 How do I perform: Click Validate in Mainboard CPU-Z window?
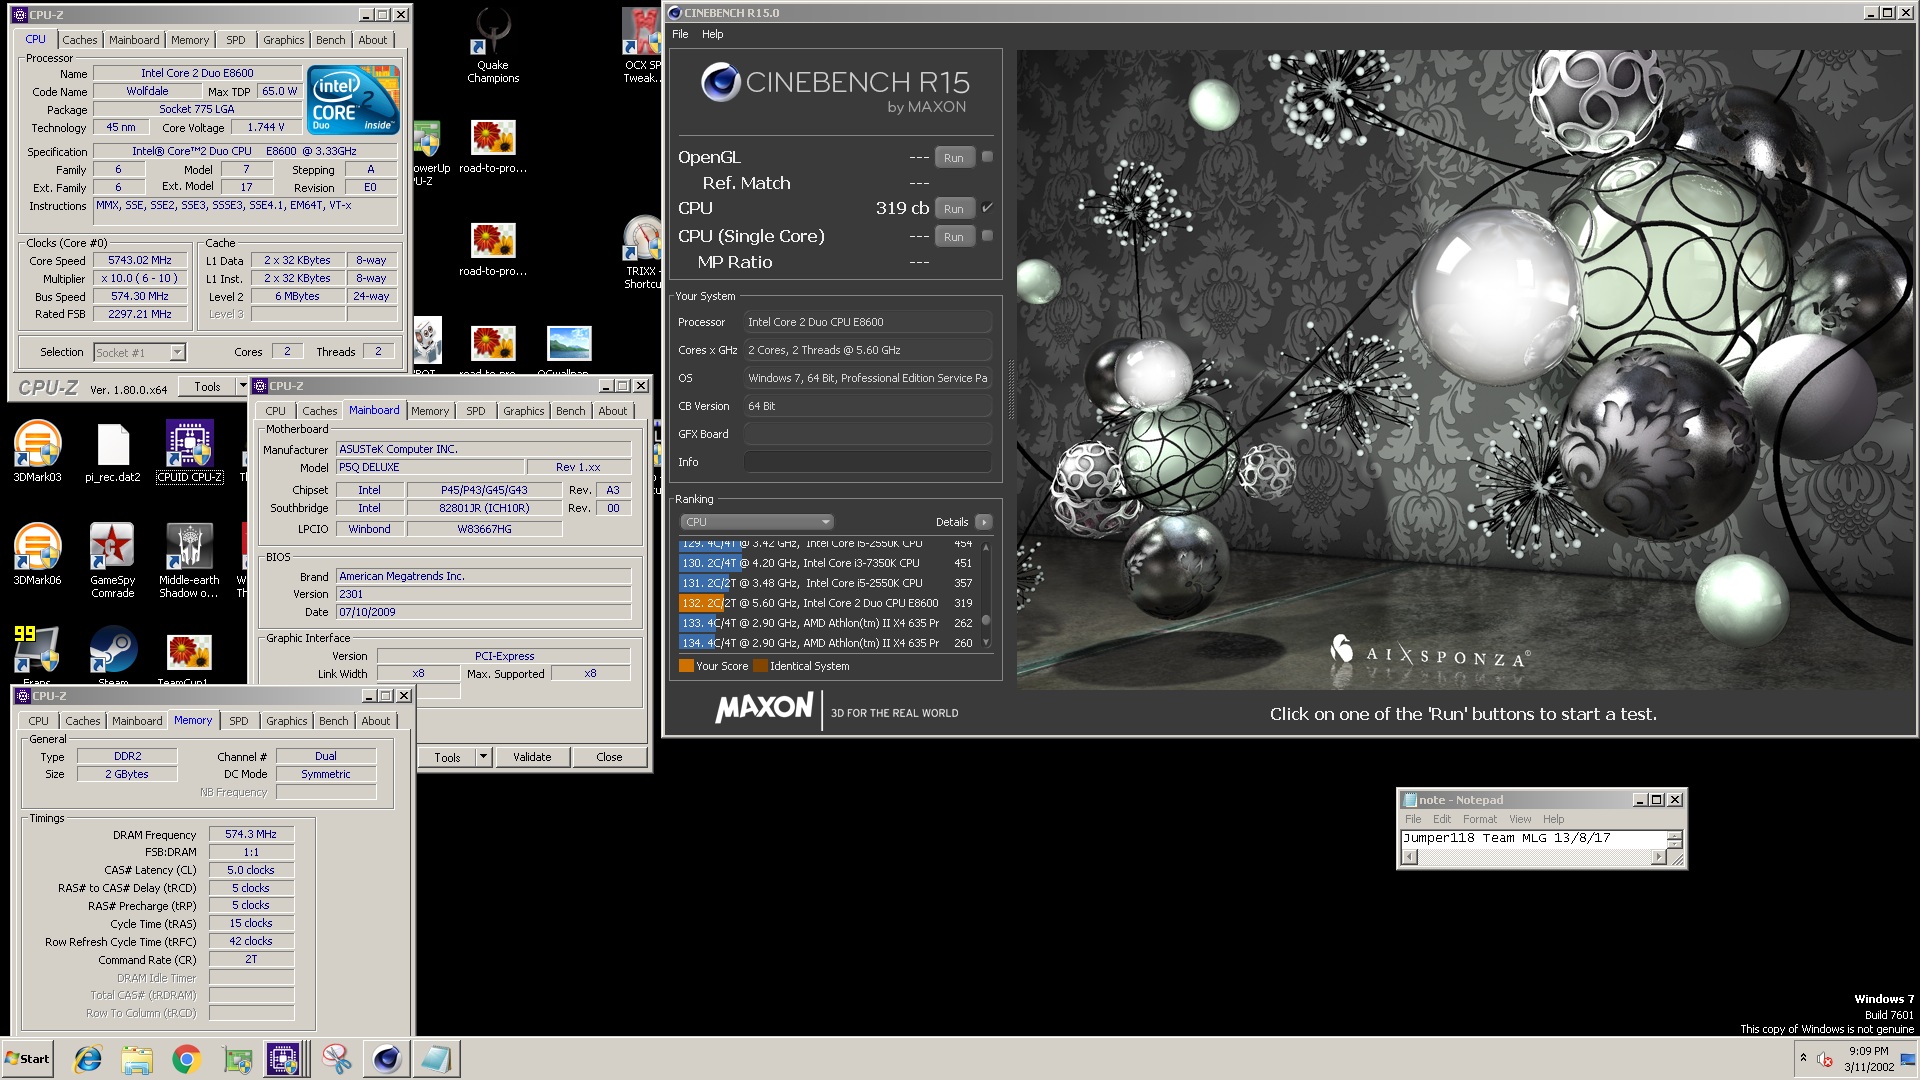click(x=532, y=757)
